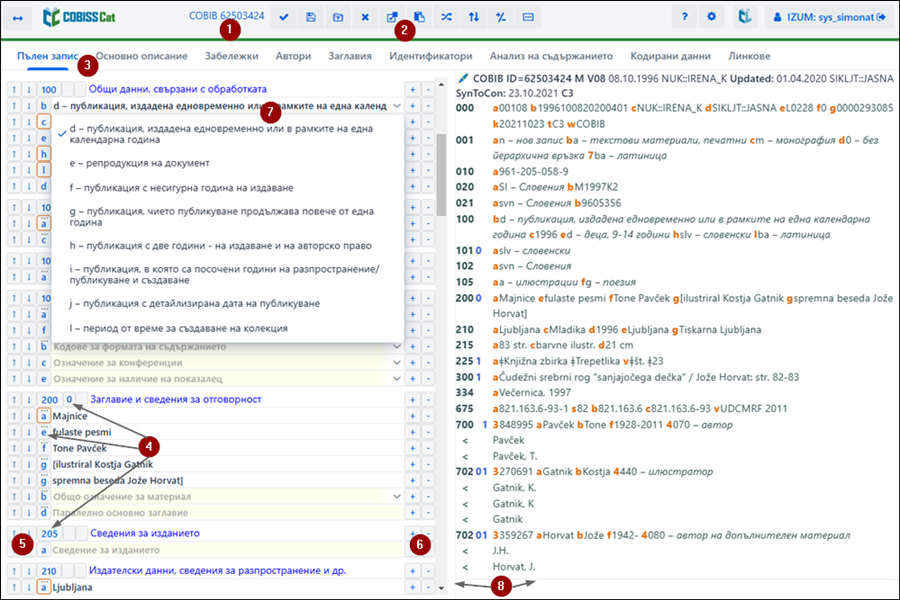Switch to Заглавия tab

pyautogui.click(x=350, y=56)
